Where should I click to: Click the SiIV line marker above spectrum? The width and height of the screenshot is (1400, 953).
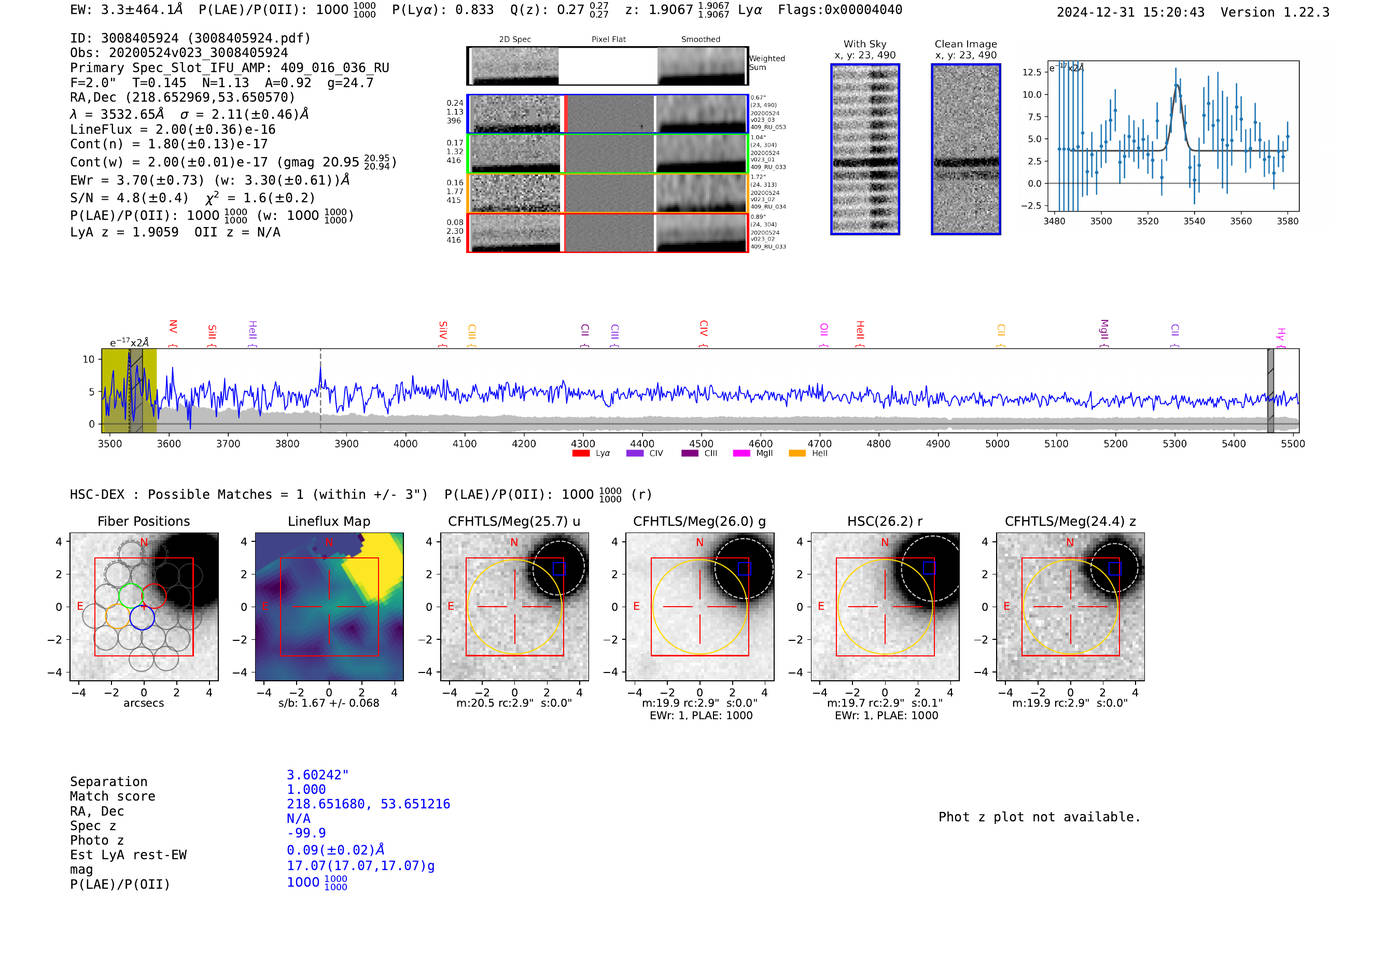pyautogui.click(x=443, y=333)
